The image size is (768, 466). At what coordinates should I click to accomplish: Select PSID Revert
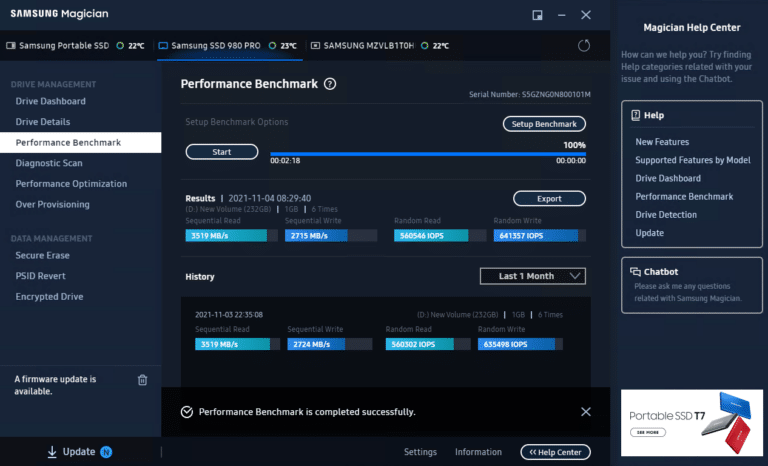pos(40,276)
